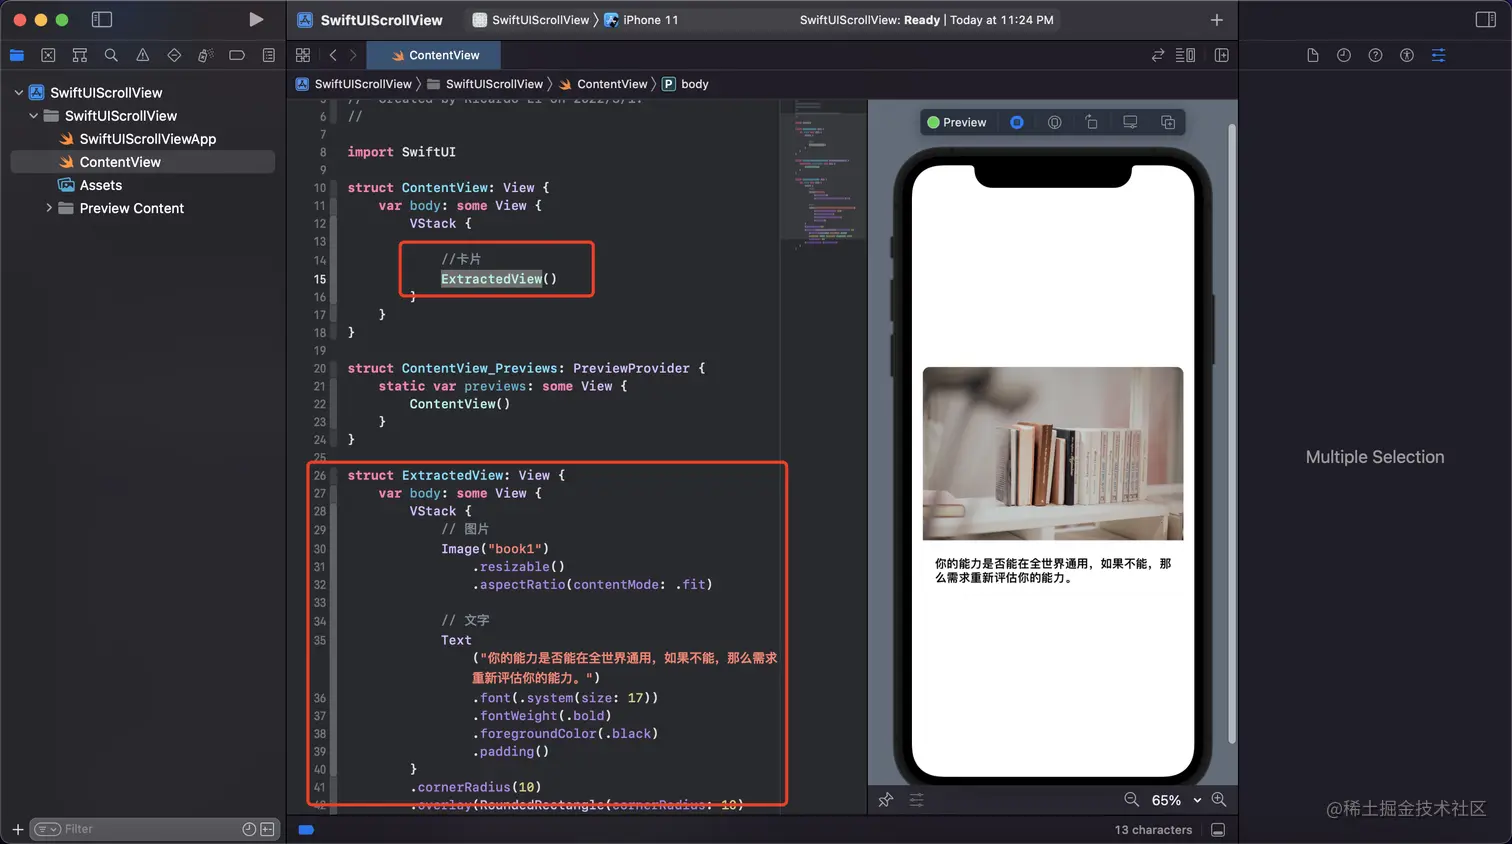Screen dimensions: 1512x844
Task: Run the project with the play button
Action: pos(256,19)
